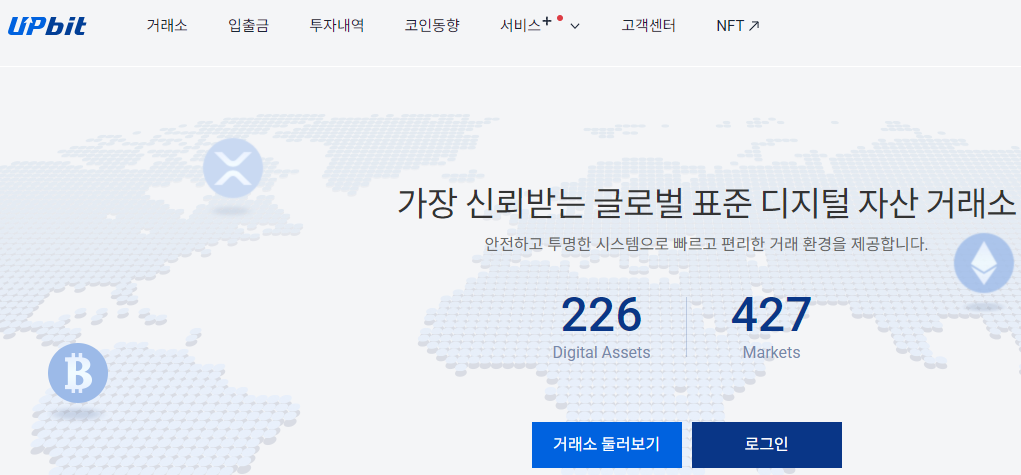The image size is (1021, 475).
Task: Open 투자내역 from the navigation bar
Action: (x=337, y=26)
